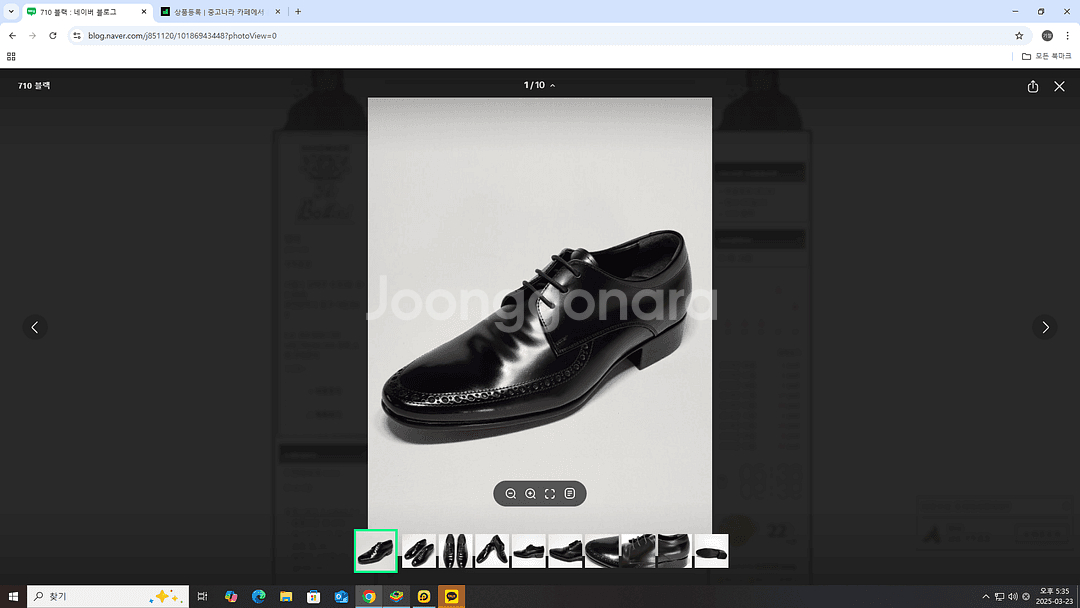Close the 710 블랙 browser tab
The width and height of the screenshot is (1080, 608).
tap(143, 12)
